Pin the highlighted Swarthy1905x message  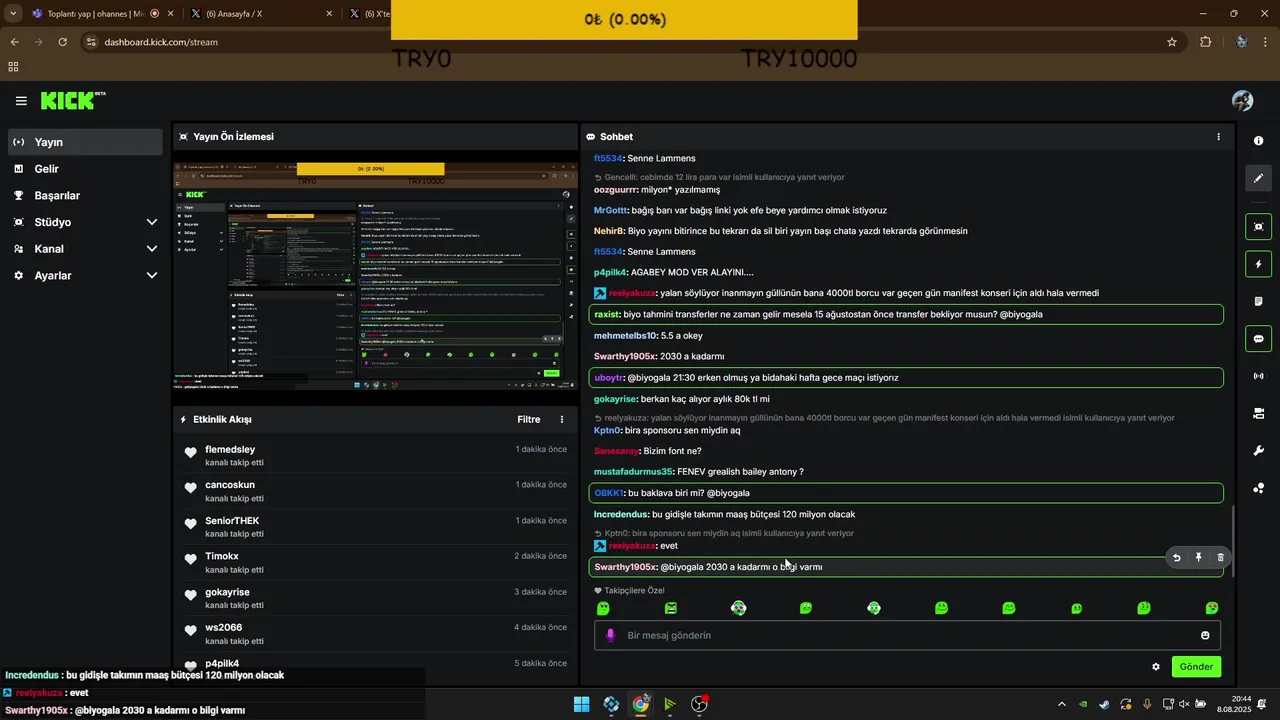(x=1198, y=558)
